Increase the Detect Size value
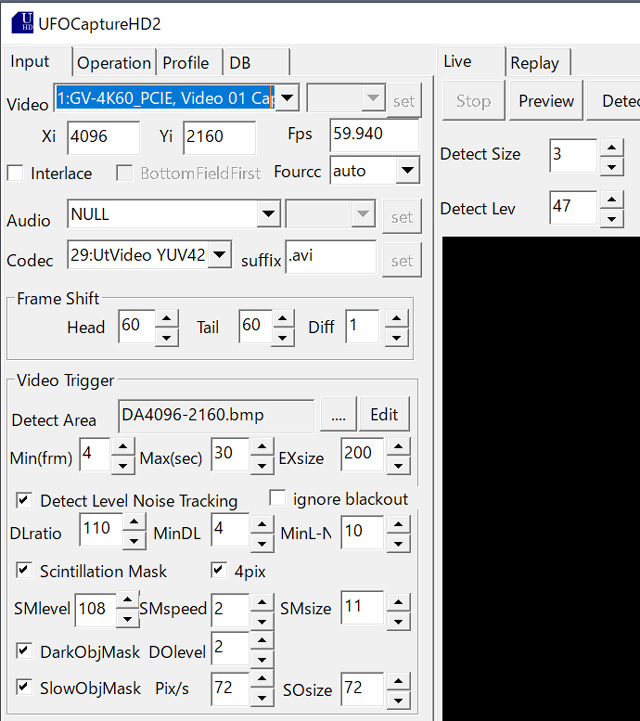Viewport: 640px width, 721px height. coord(611,148)
